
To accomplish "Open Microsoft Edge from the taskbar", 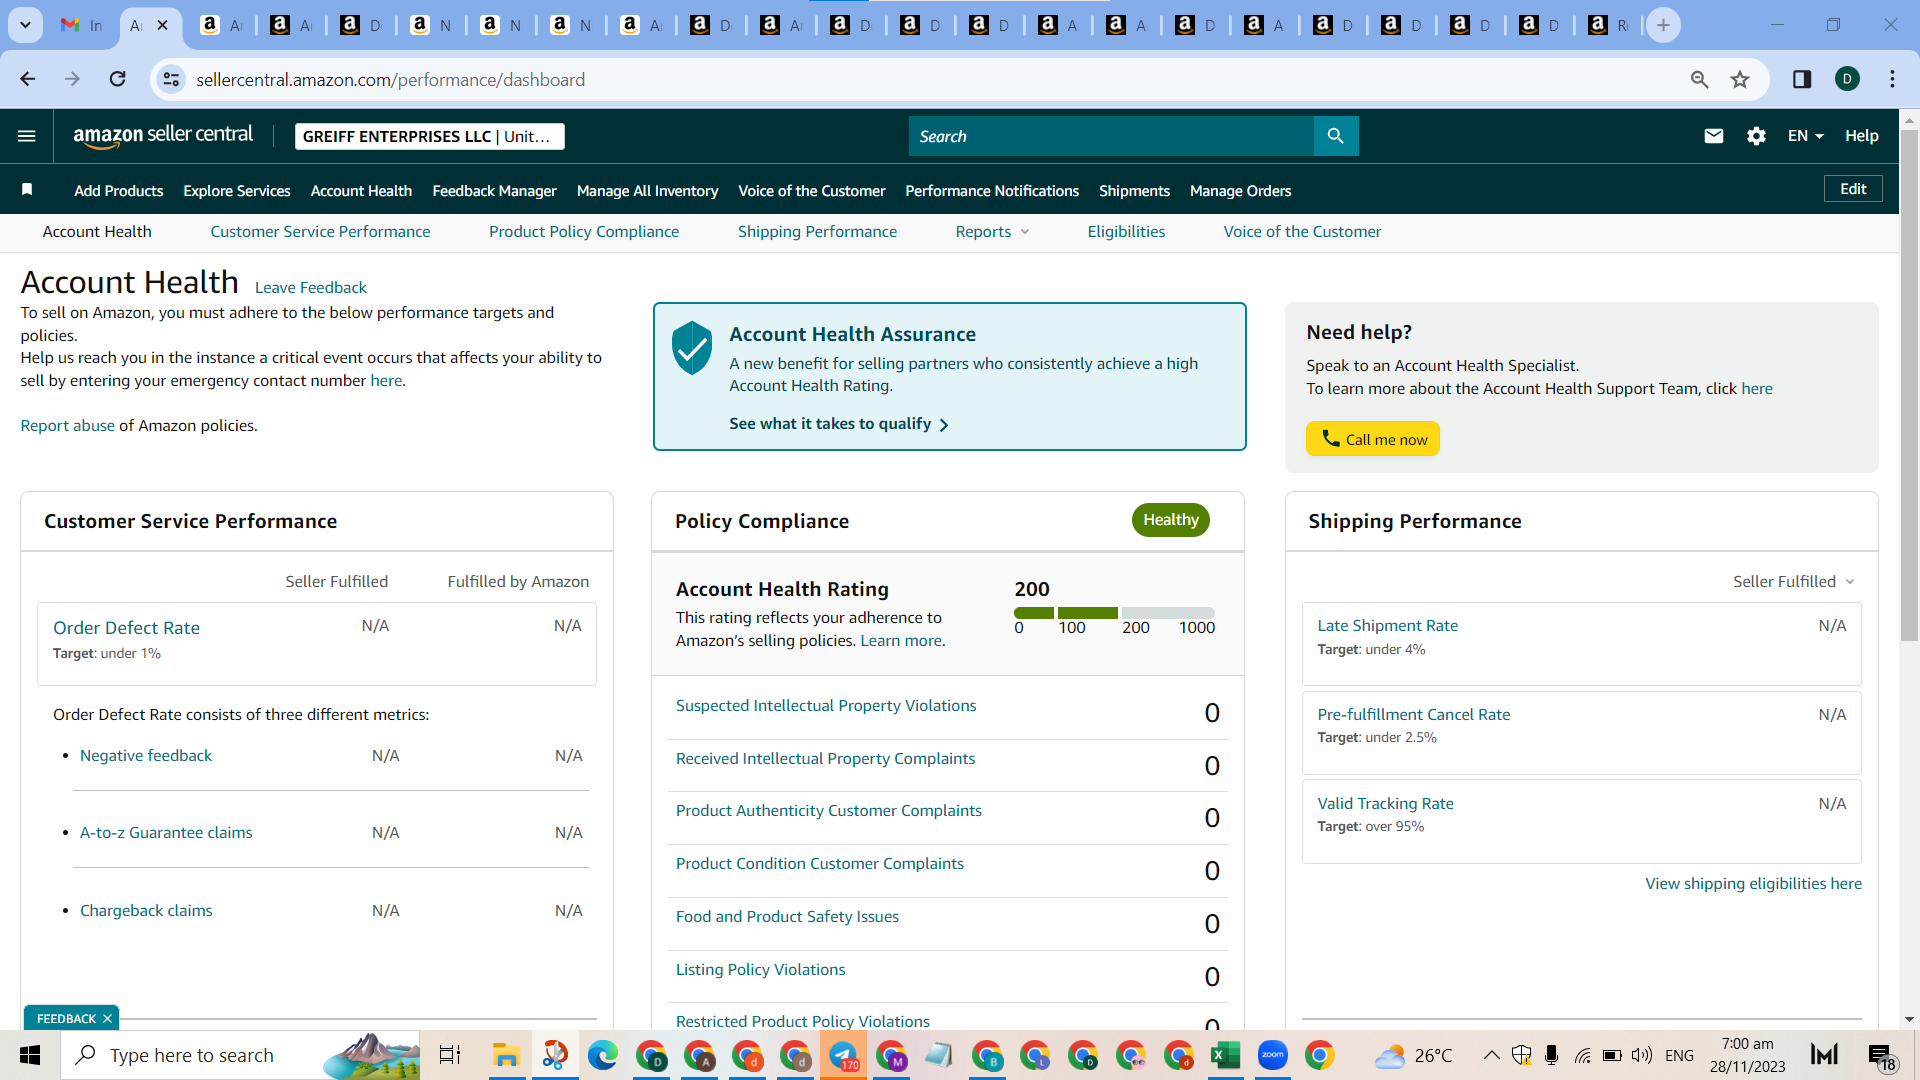I will [602, 1055].
